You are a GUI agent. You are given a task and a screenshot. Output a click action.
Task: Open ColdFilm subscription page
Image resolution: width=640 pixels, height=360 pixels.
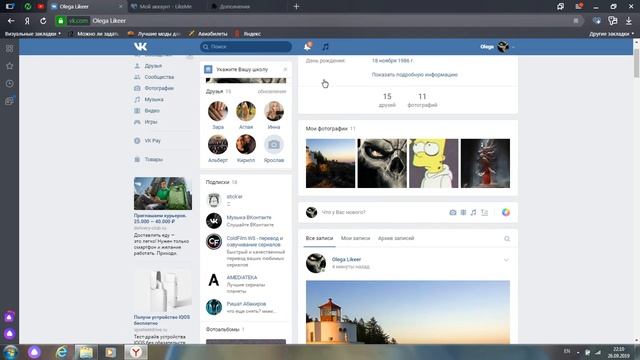click(255, 241)
